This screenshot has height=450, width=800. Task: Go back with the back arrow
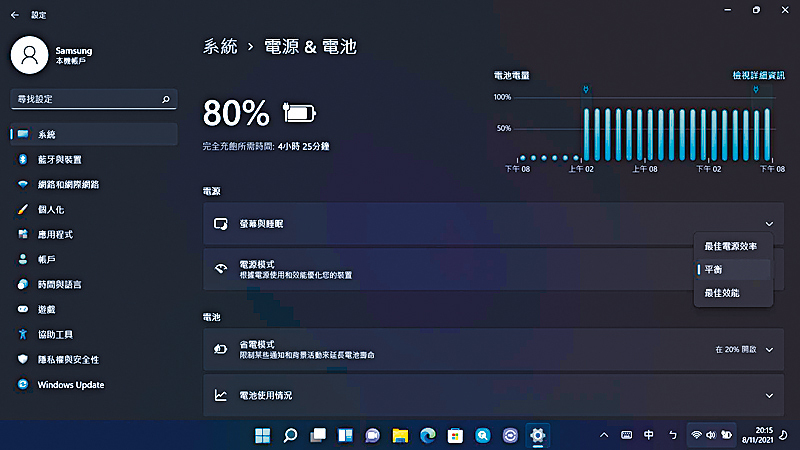[x=15, y=15]
